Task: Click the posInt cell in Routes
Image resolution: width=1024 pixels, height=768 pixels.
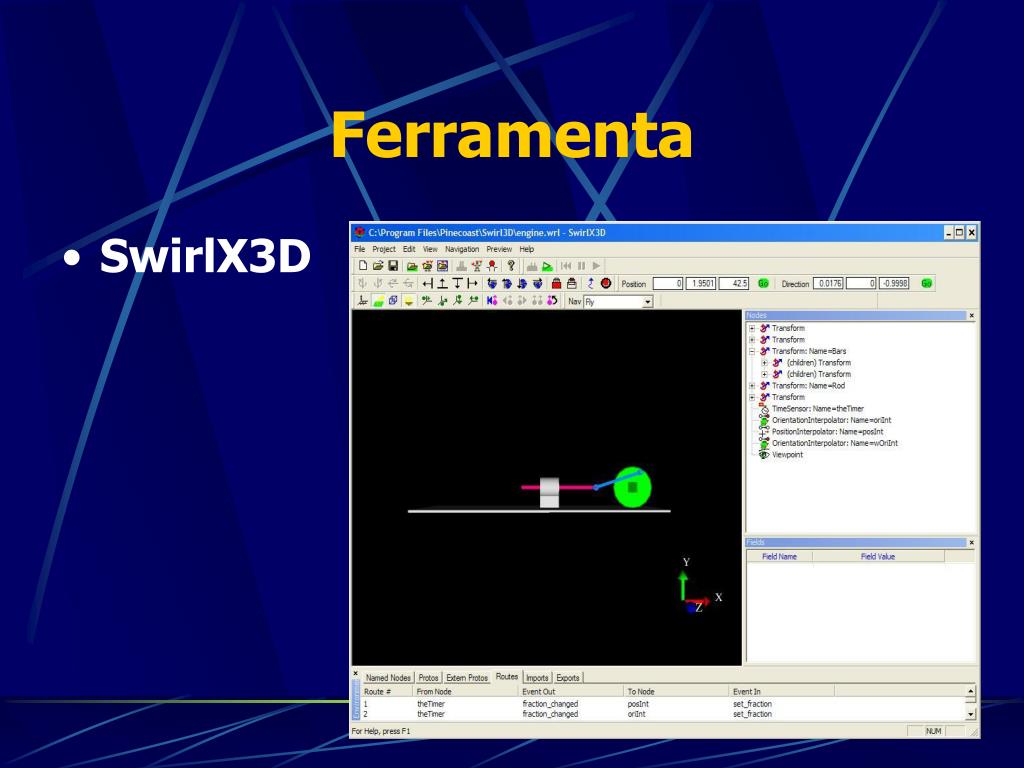Action: [x=638, y=704]
